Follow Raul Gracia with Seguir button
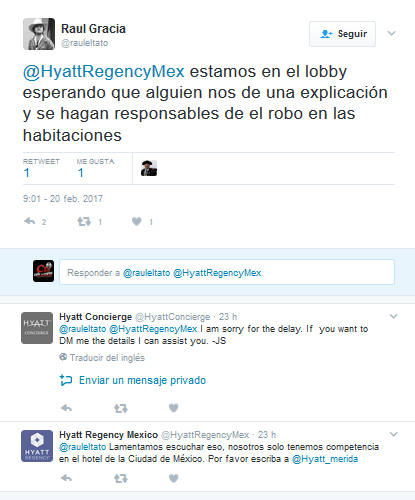 [x=342, y=34]
